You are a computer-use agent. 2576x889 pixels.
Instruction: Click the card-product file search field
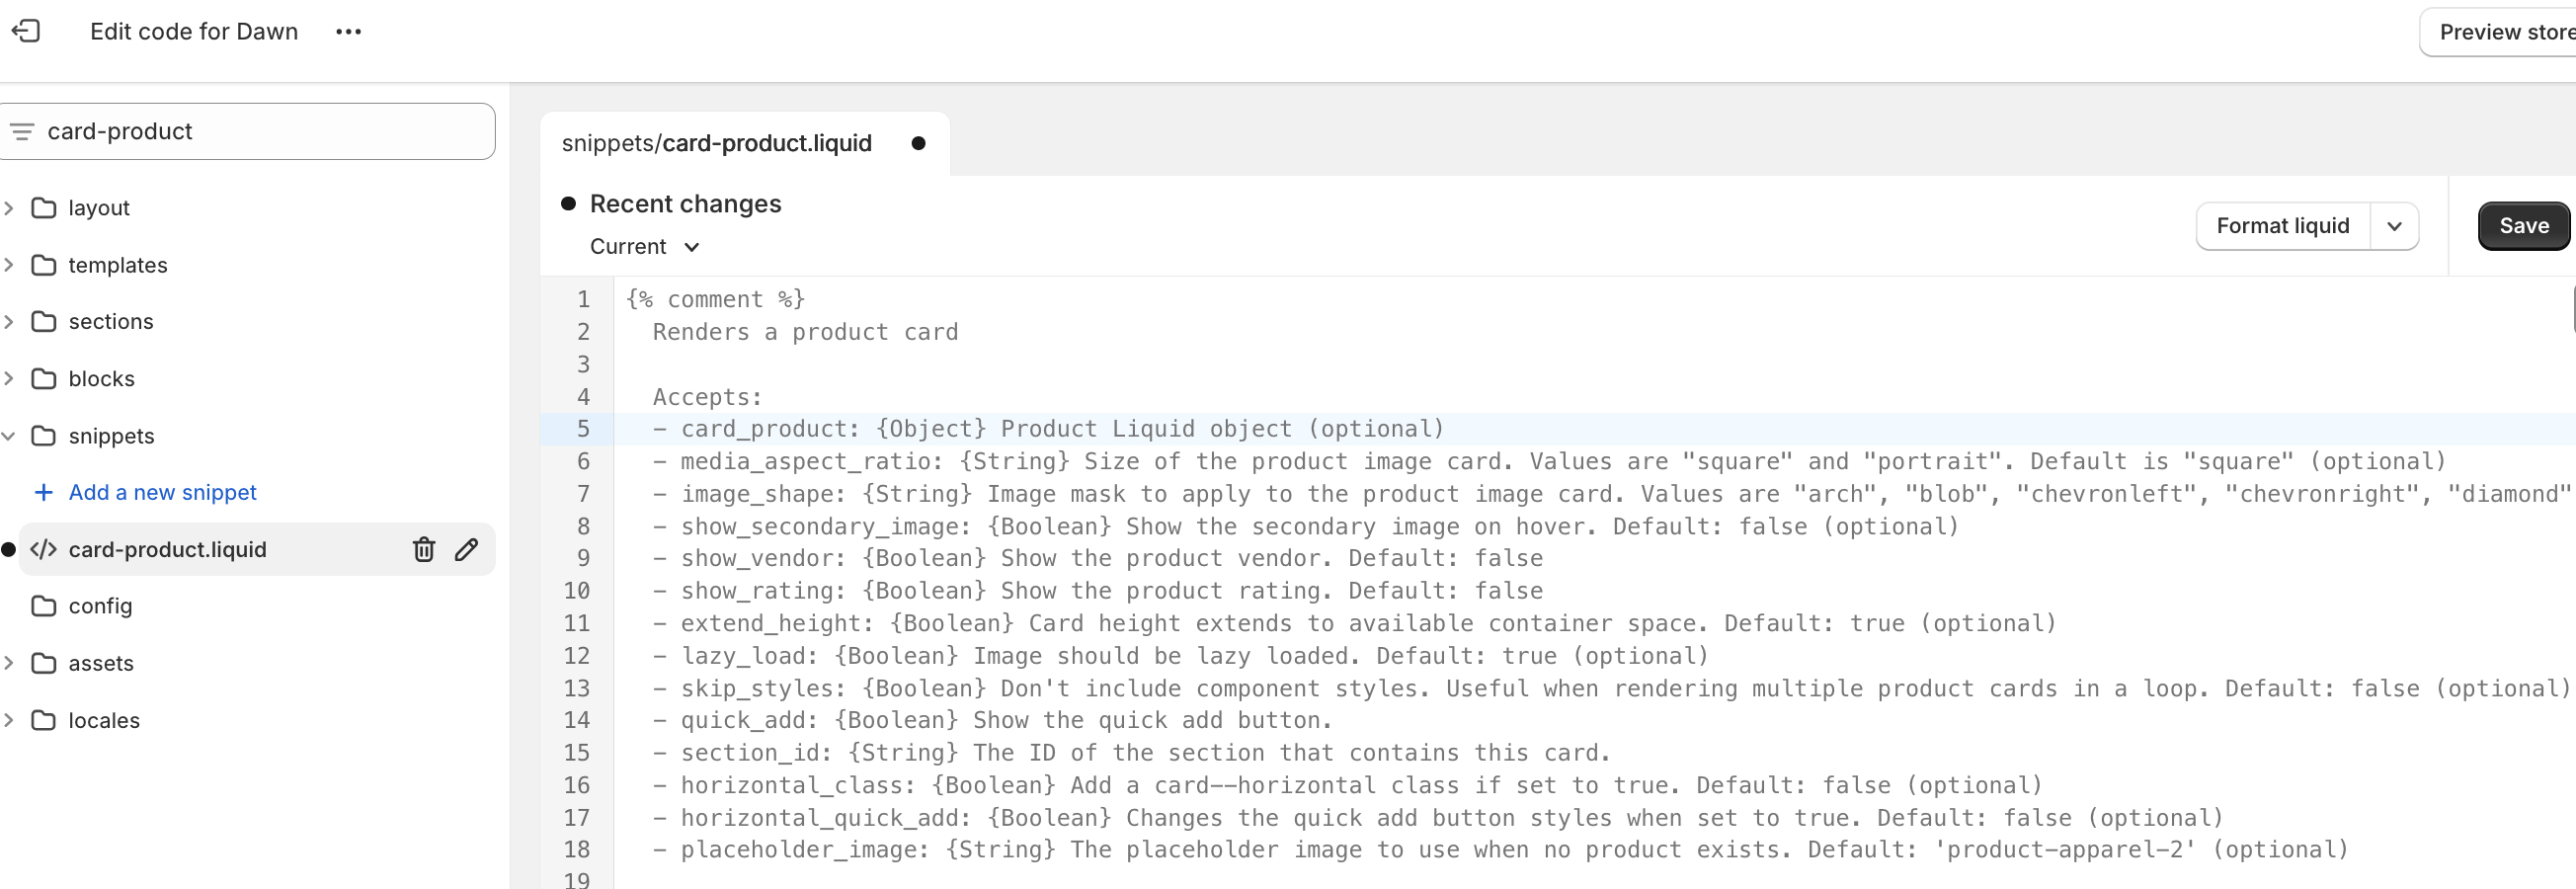pos(260,131)
